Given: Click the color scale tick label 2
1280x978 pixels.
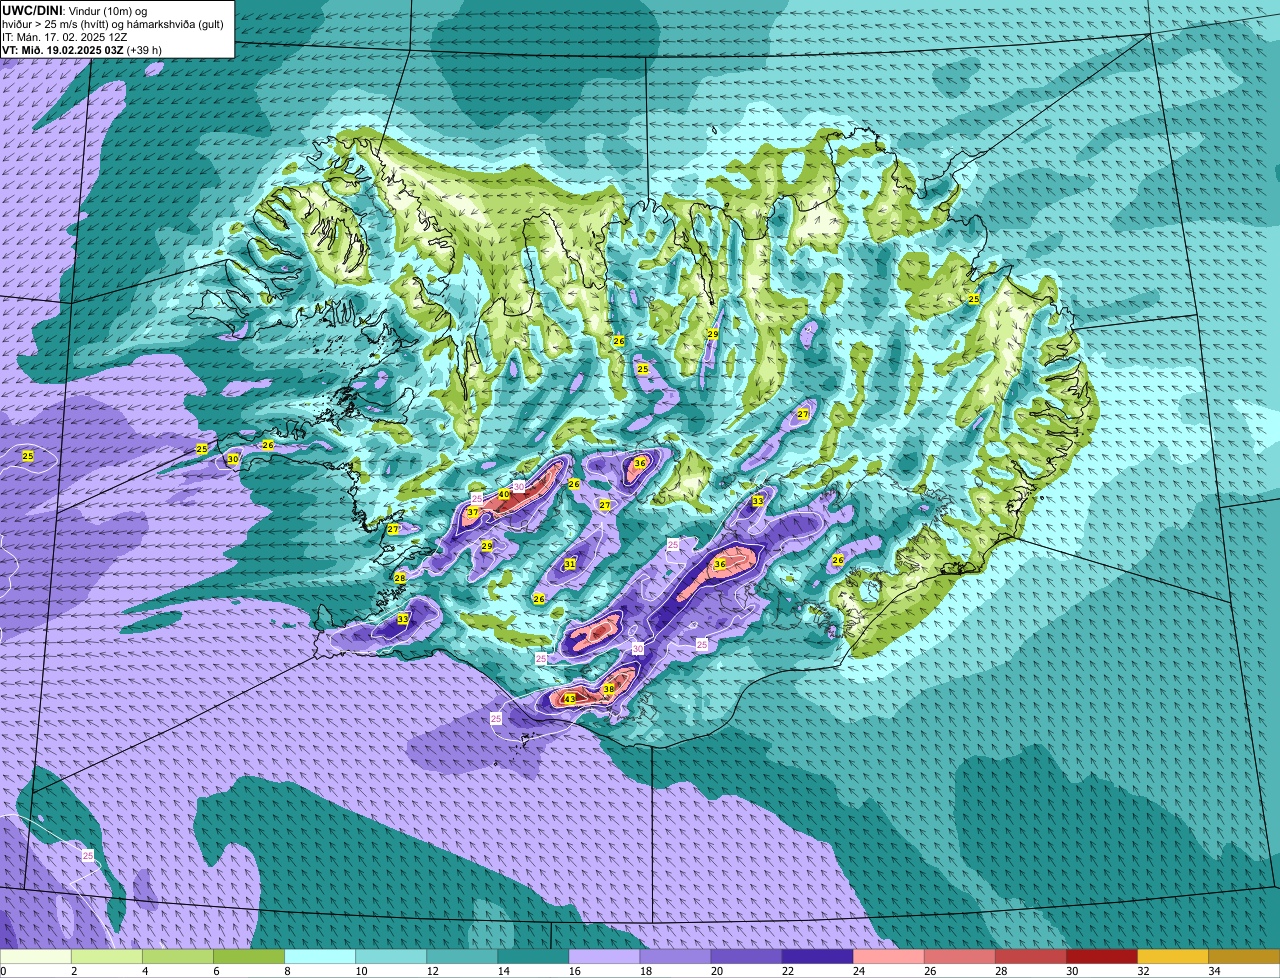Looking at the screenshot, I should click(74, 971).
